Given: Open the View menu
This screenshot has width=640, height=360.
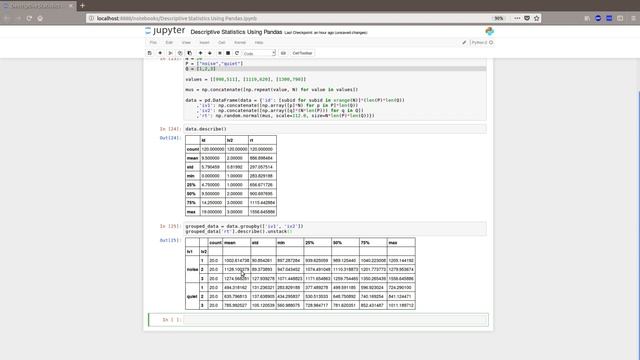Looking at the screenshot, I should pyautogui.click(x=186, y=42).
